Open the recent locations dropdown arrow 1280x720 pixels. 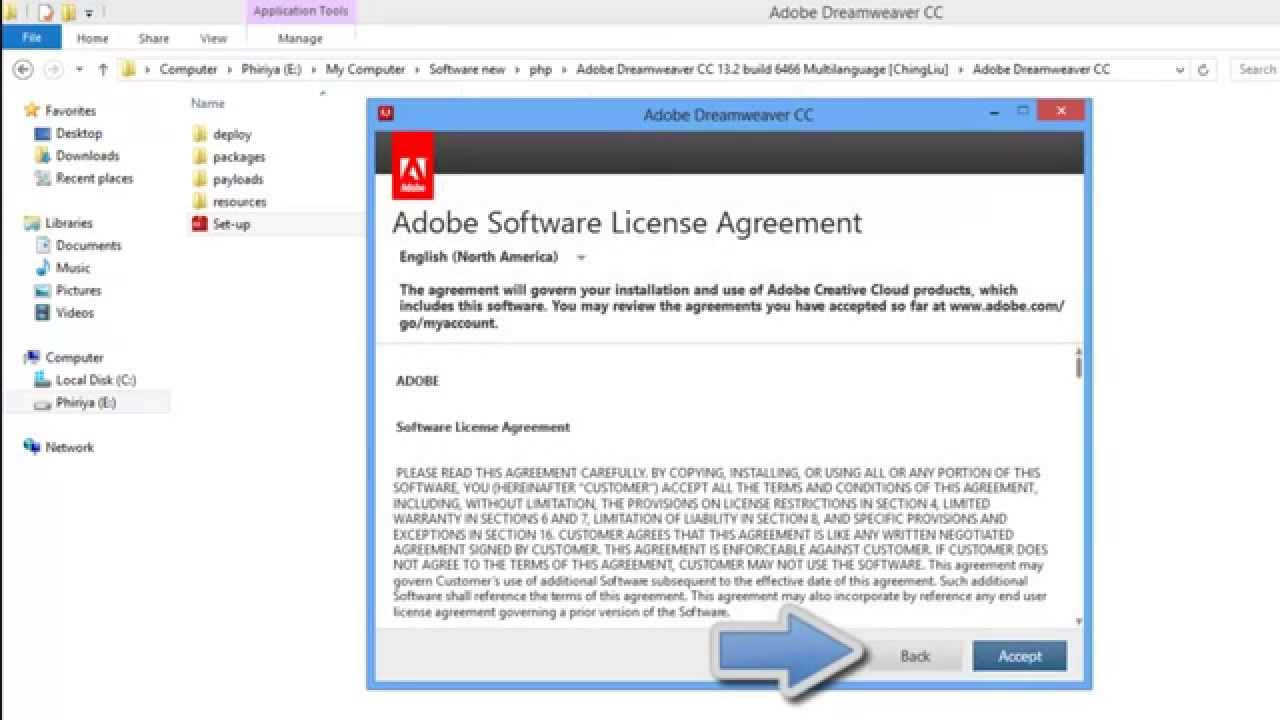click(x=79, y=70)
